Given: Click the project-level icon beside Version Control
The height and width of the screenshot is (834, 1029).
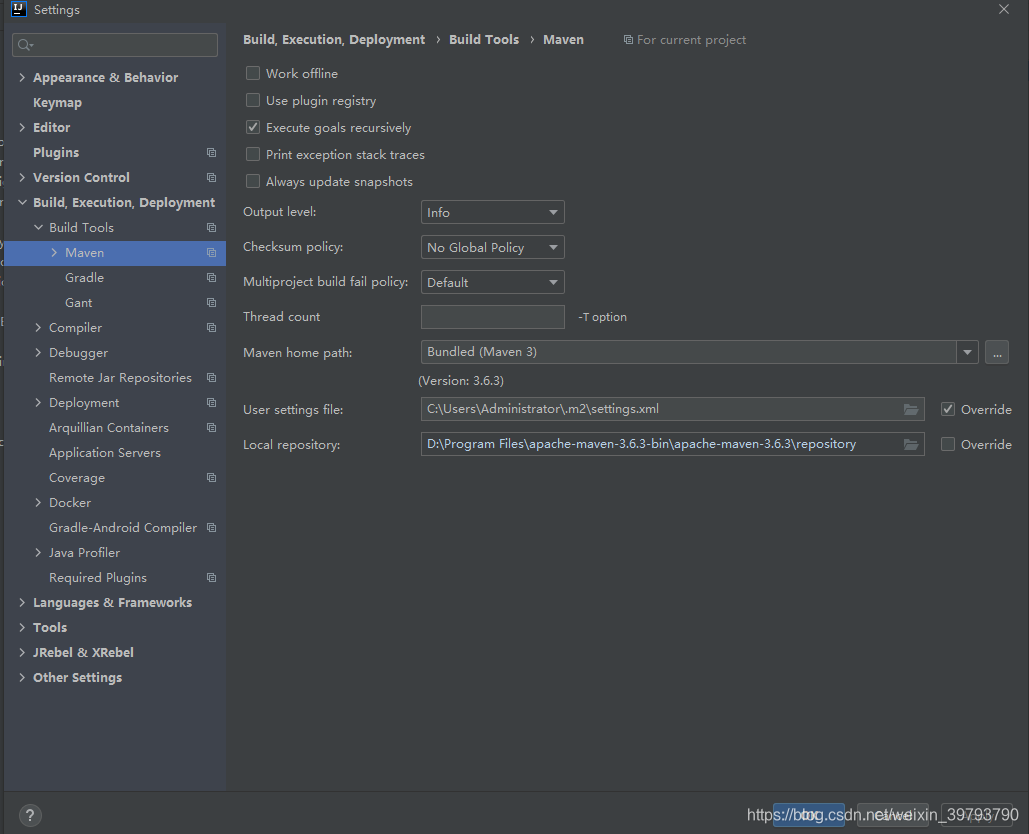Looking at the screenshot, I should pyautogui.click(x=211, y=178).
